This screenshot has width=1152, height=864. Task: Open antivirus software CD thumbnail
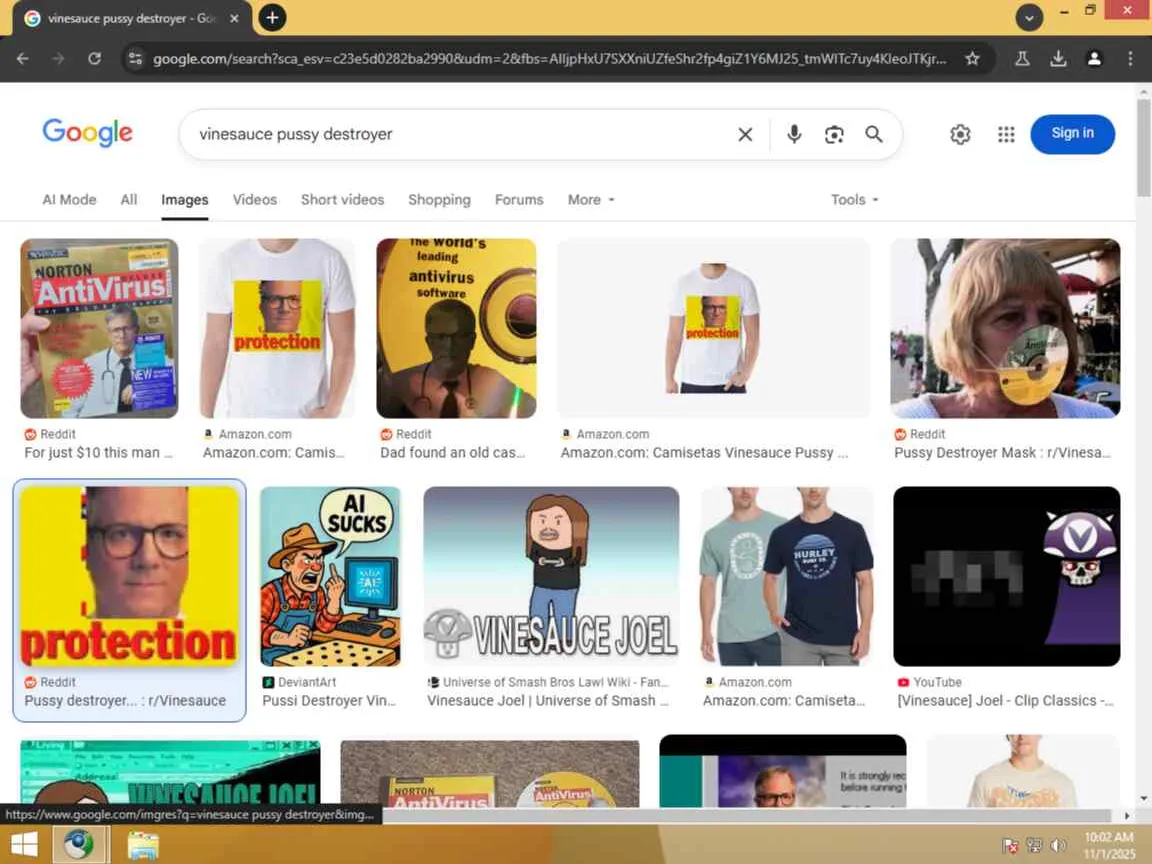[x=456, y=328]
